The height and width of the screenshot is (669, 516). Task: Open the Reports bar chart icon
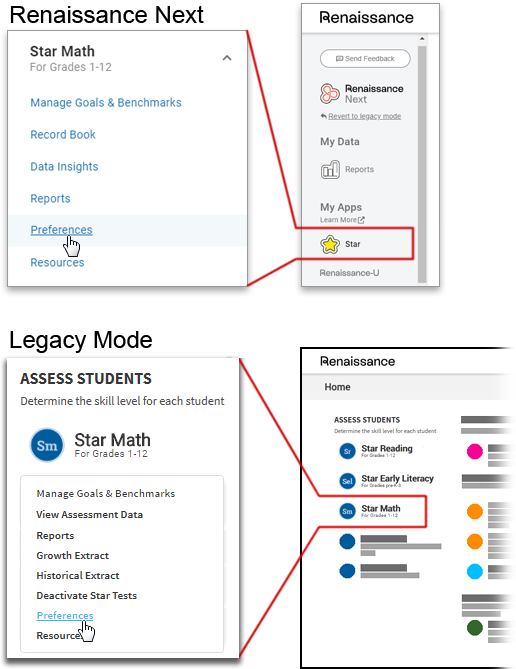click(330, 169)
